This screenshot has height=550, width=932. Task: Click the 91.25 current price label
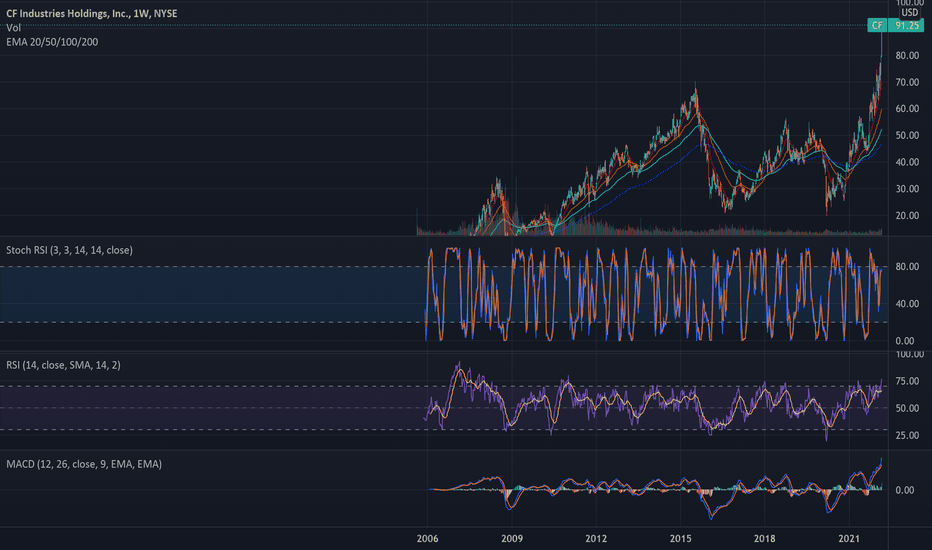(x=906, y=25)
